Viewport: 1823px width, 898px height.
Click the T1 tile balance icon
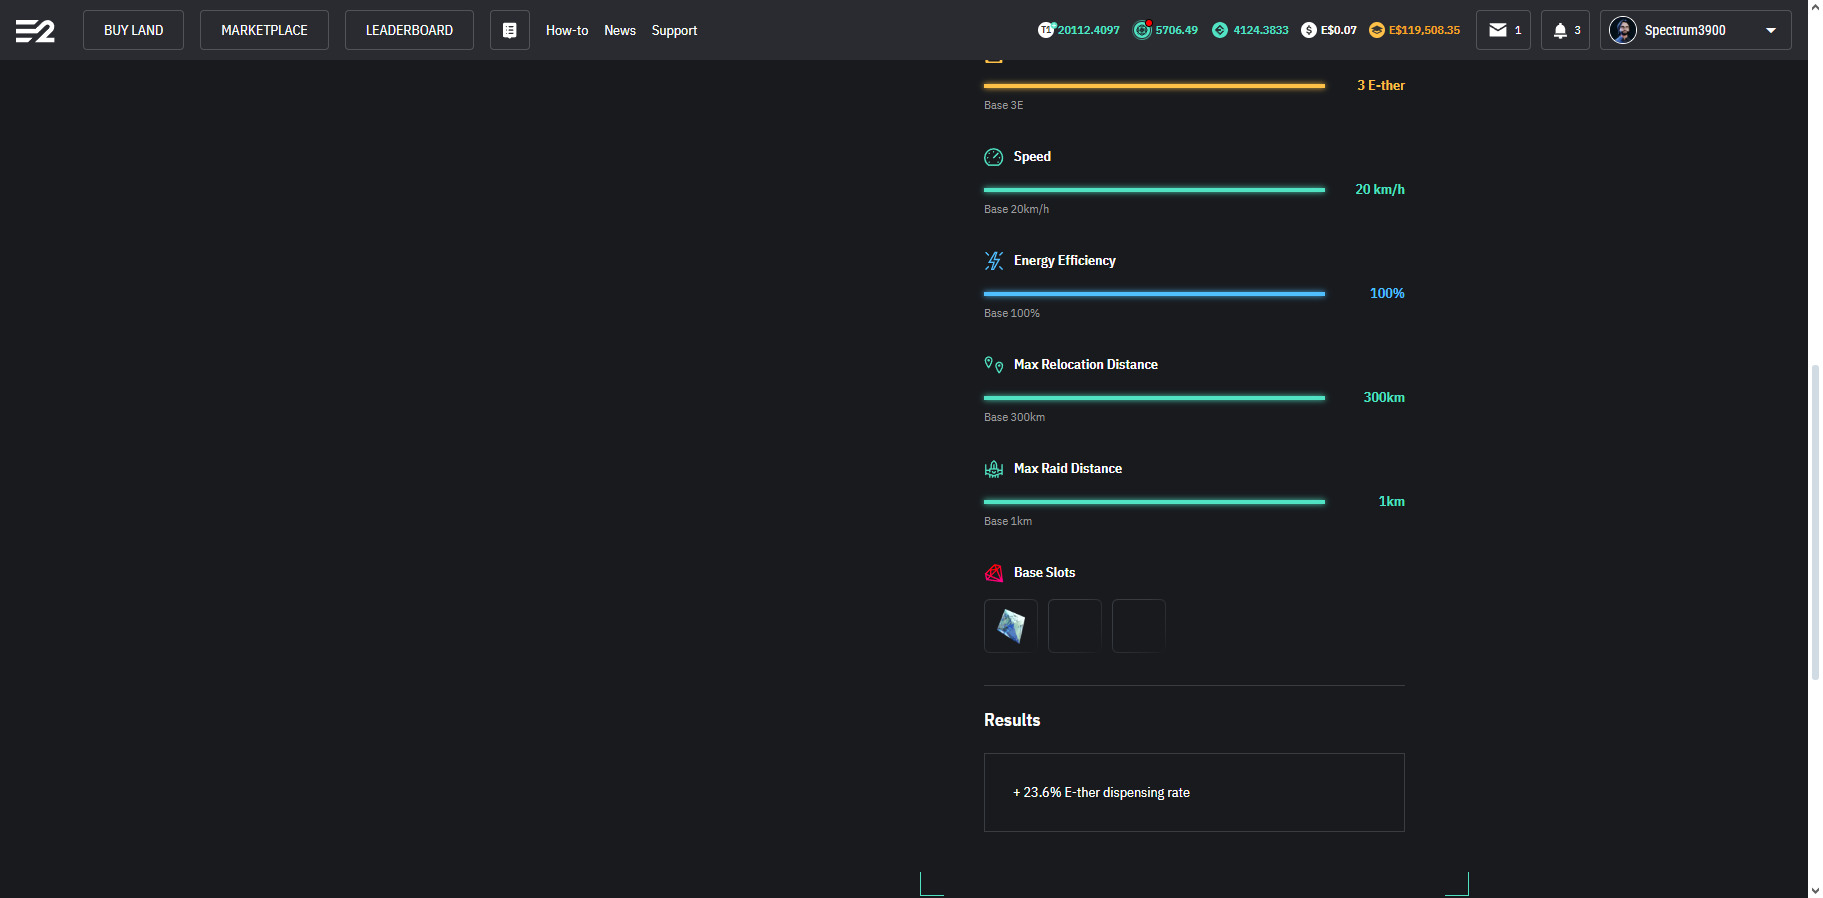pyautogui.click(x=1046, y=30)
